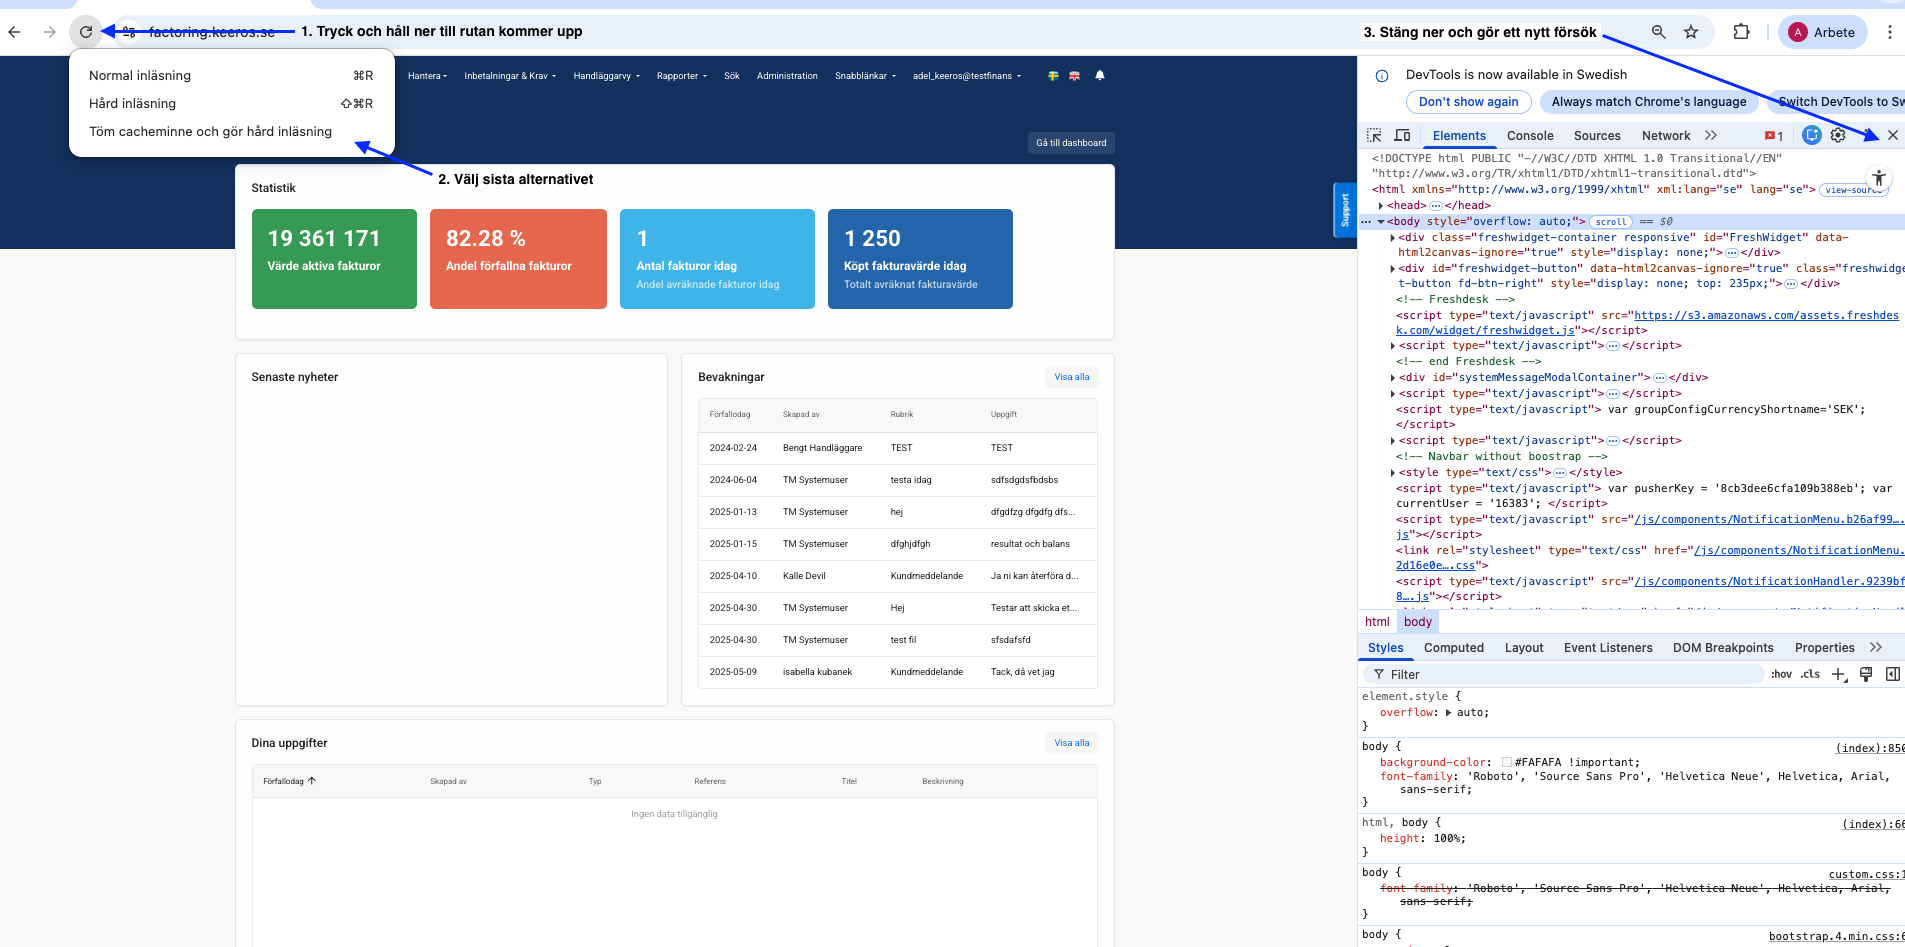Collapse the body element in DOM tree
Image resolution: width=1905 pixels, height=947 pixels.
[1381, 222]
